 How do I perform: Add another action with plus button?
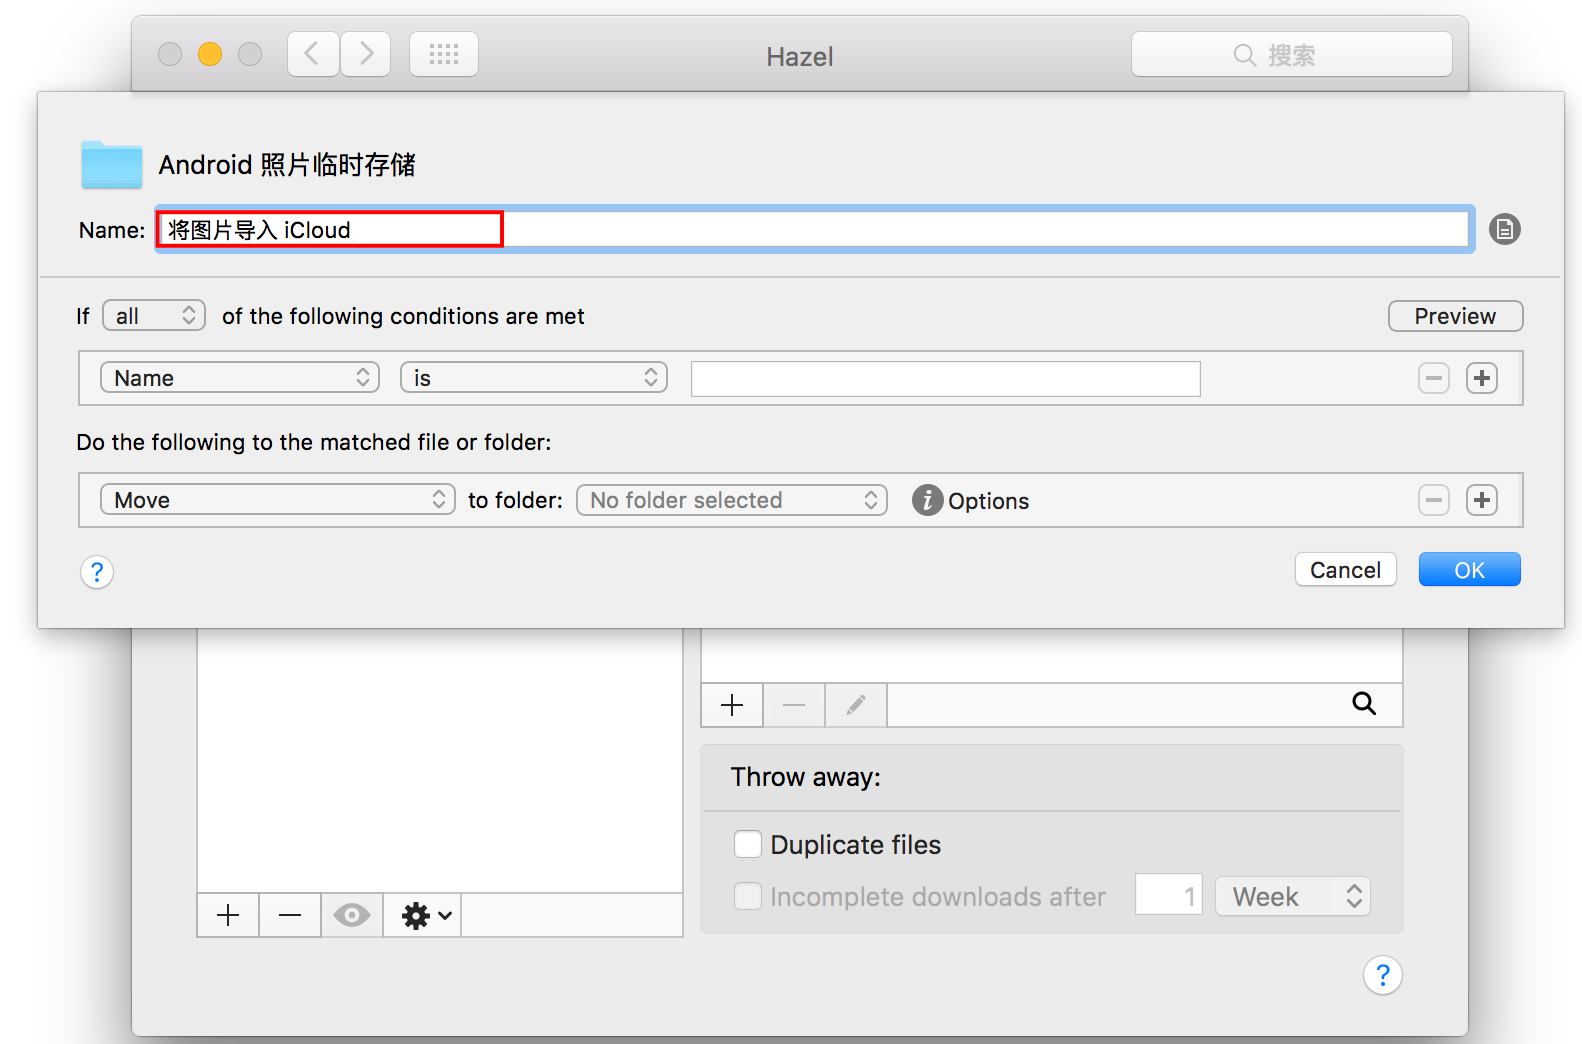1481,500
